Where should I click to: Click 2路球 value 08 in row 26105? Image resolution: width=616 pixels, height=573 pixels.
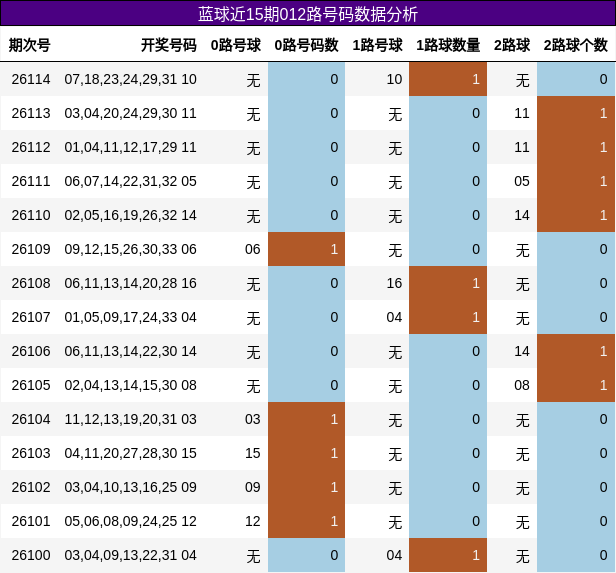coord(522,385)
